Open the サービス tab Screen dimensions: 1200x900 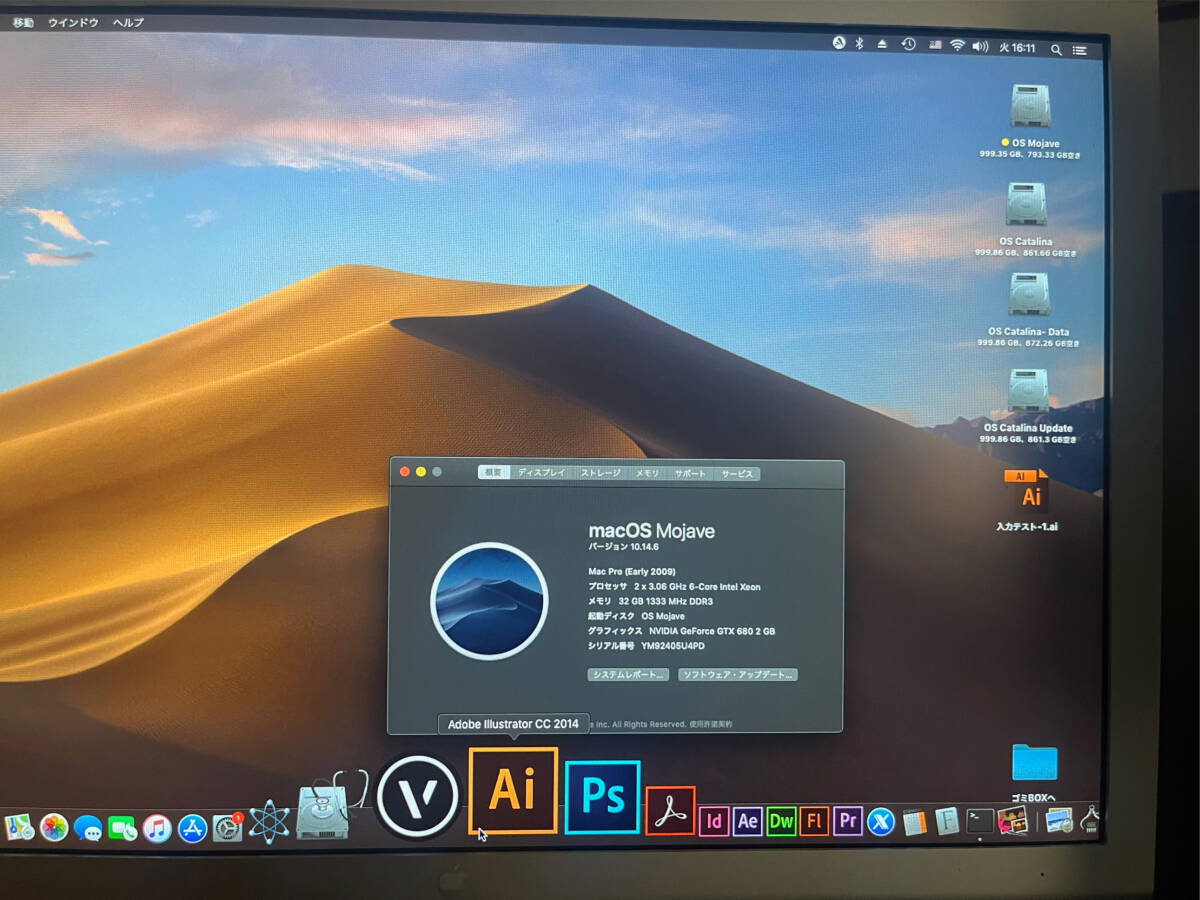[737, 473]
